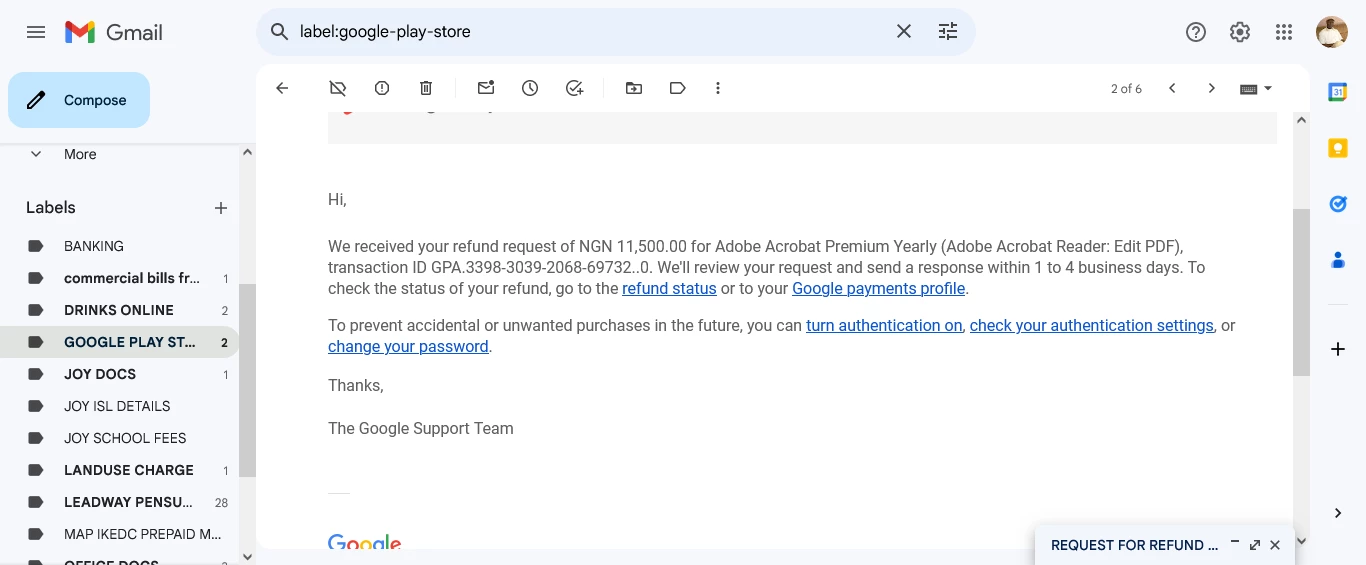The image size is (1366, 565).
Task: Open the main menu hamburger icon
Action: pyautogui.click(x=36, y=32)
